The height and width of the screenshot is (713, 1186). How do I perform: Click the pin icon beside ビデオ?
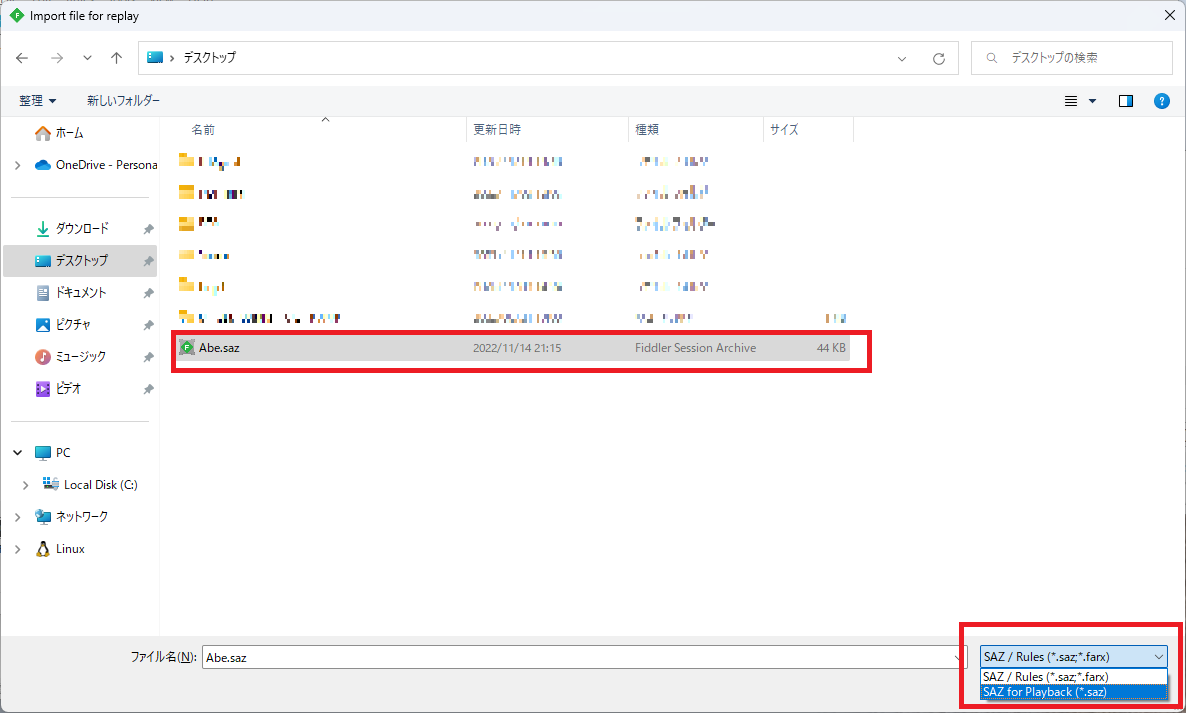[148, 389]
